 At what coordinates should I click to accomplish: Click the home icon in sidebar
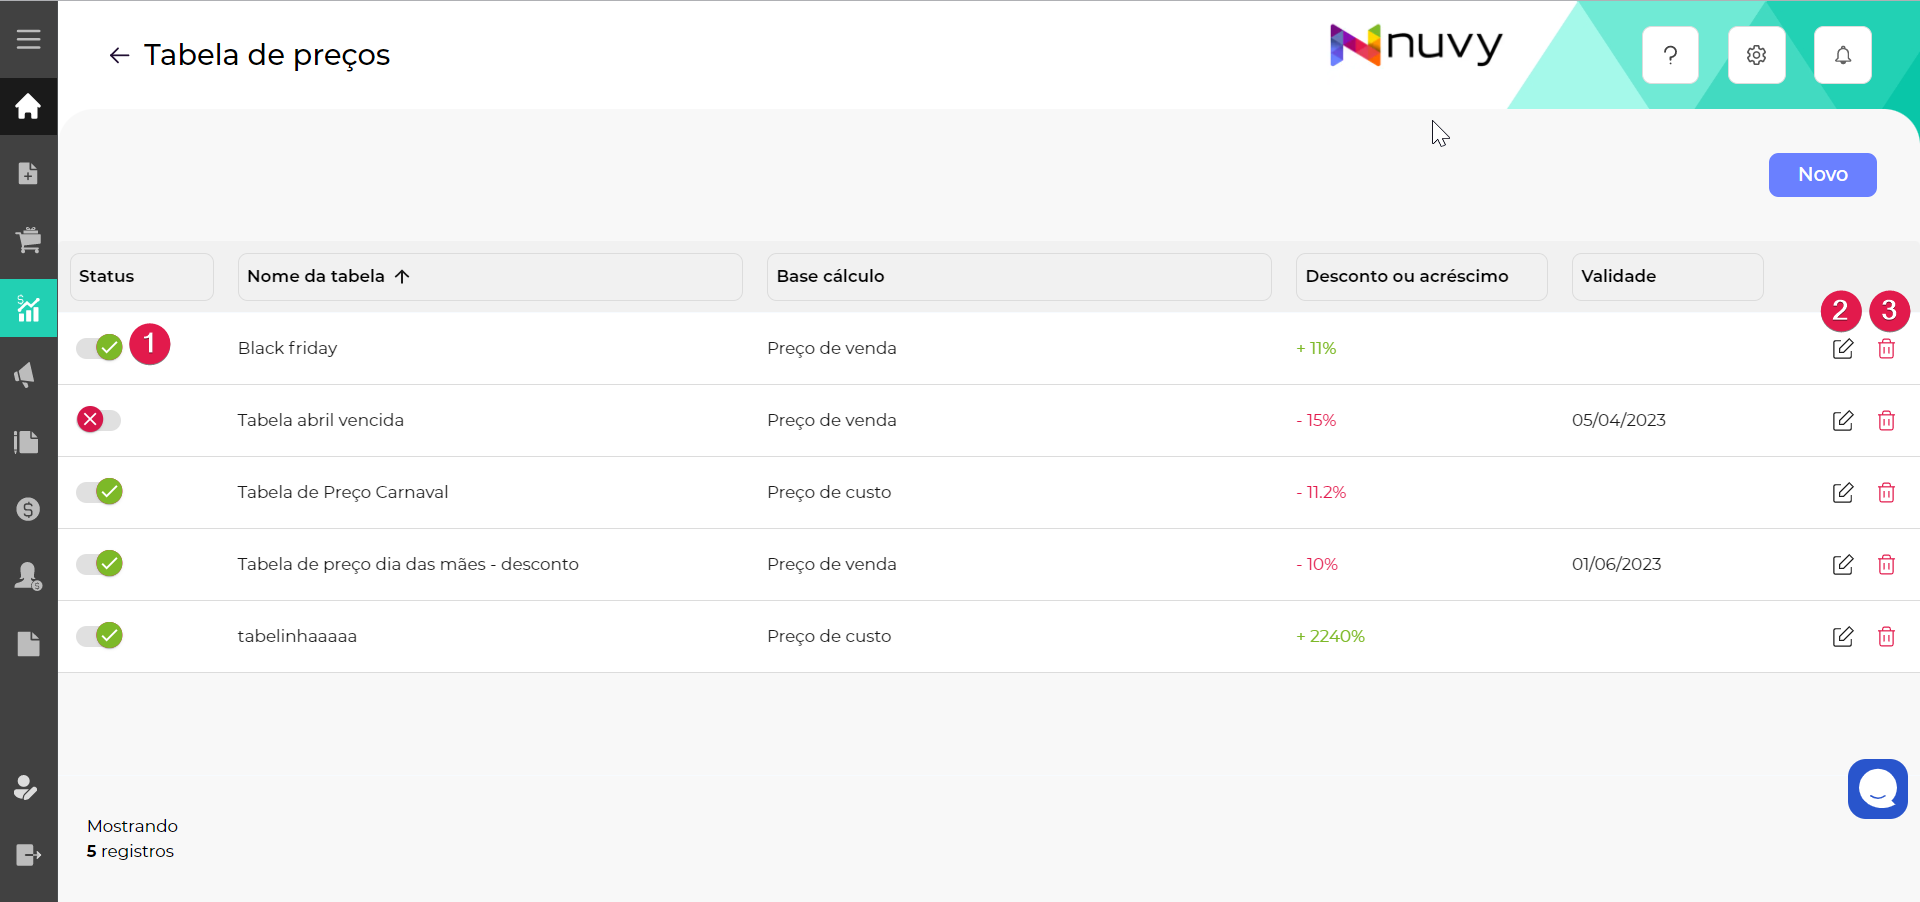pyautogui.click(x=28, y=106)
